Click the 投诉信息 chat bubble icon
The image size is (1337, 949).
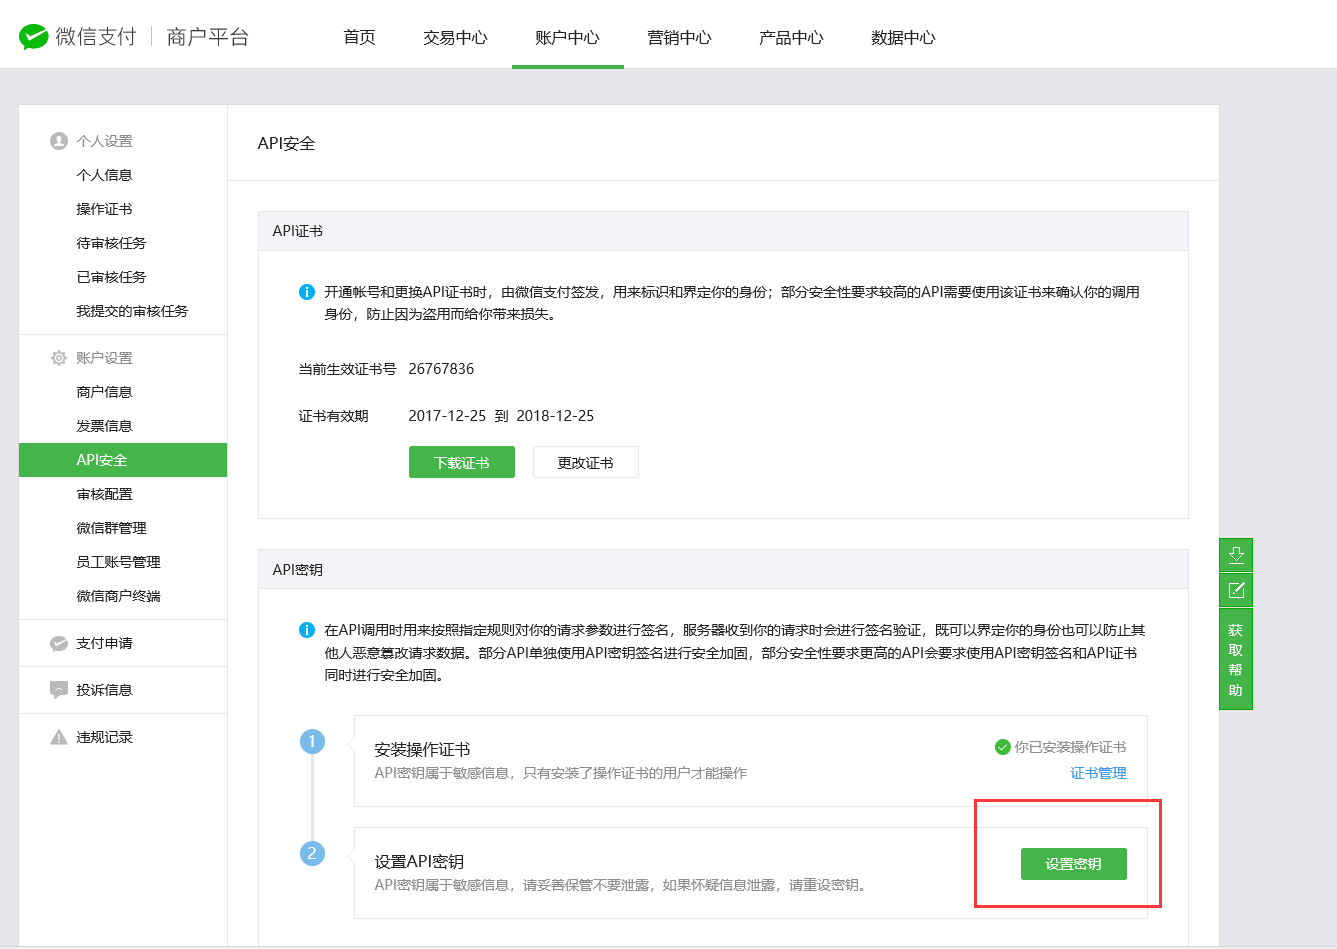pyautogui.click(x=59, y=690)
